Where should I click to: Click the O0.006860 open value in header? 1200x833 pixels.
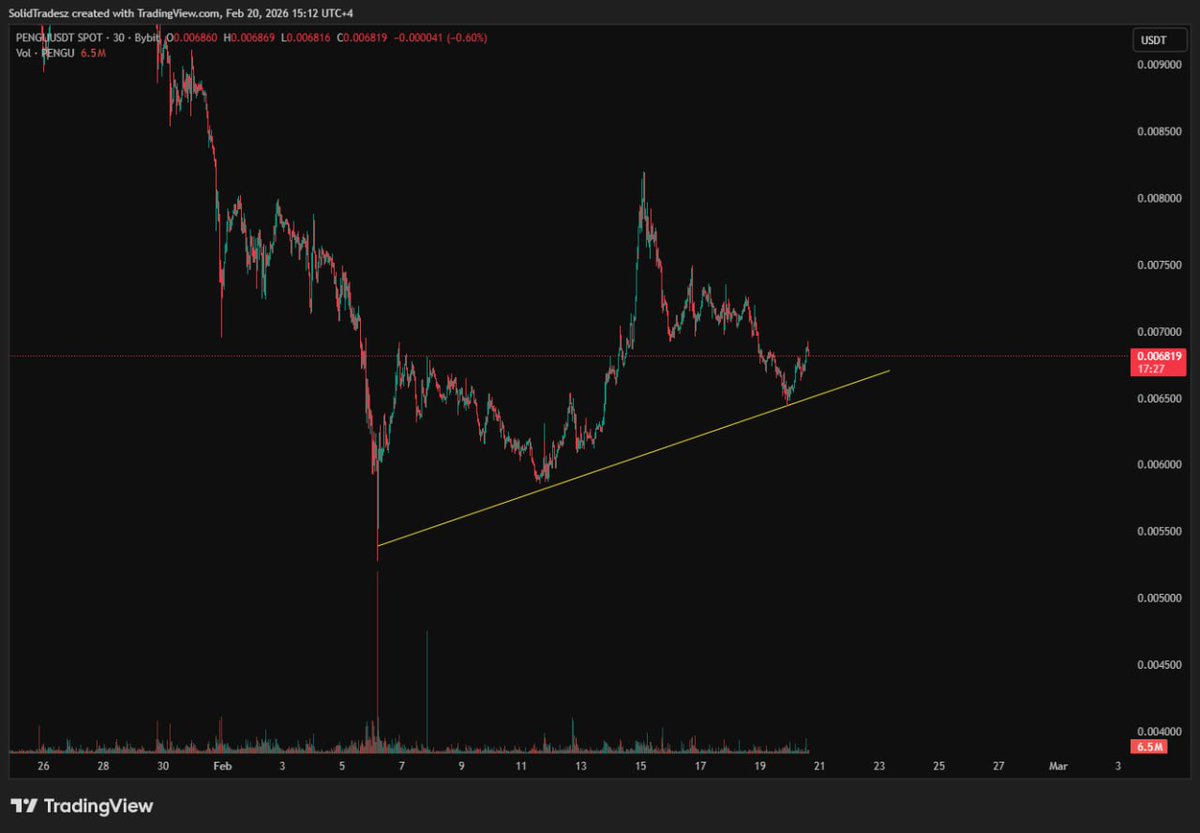(x=193, y=38)
